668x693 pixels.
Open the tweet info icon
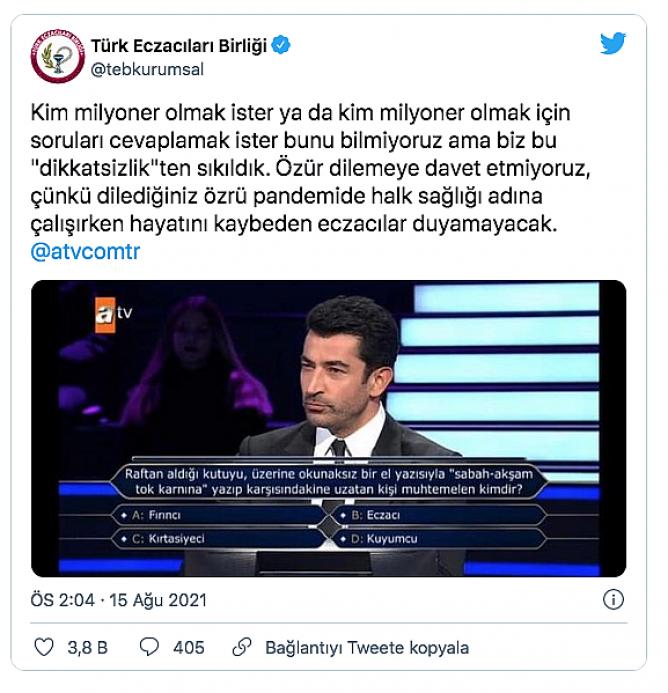click(x=613, y=600)
